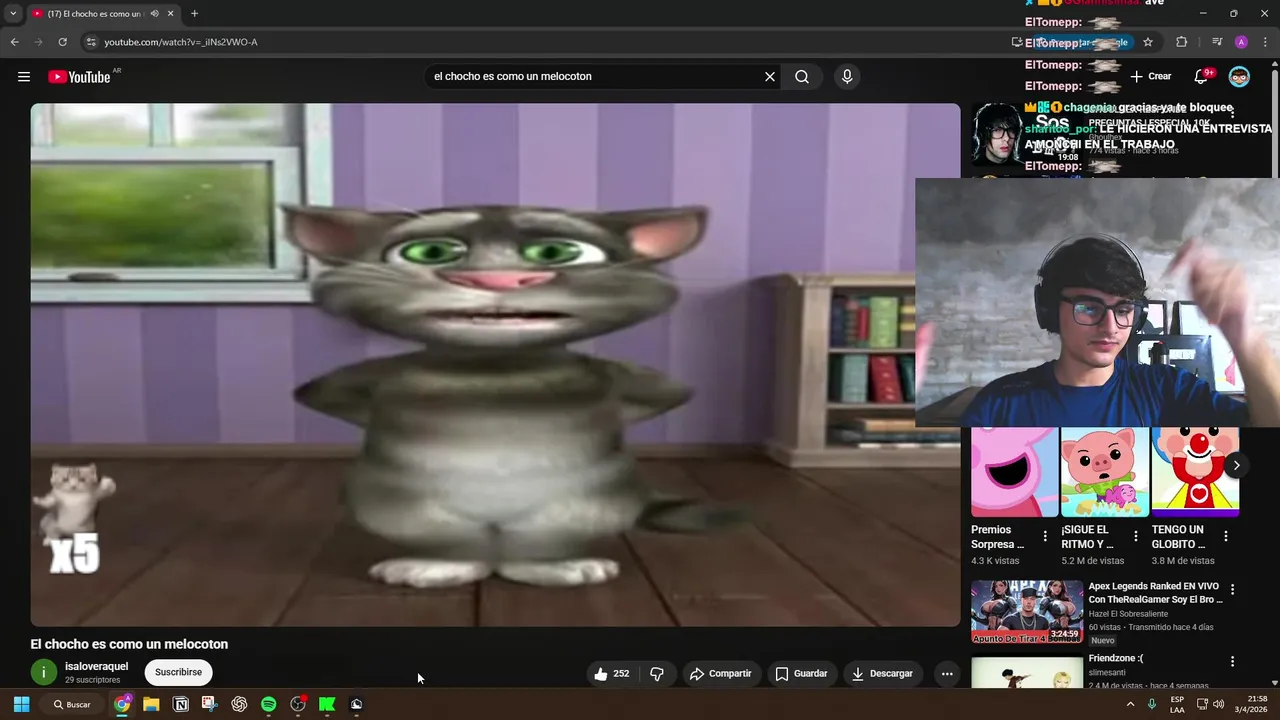Screen dimensions: 1280x720
Task: Clear the YouTube search box text
Action: click(770, 77)
